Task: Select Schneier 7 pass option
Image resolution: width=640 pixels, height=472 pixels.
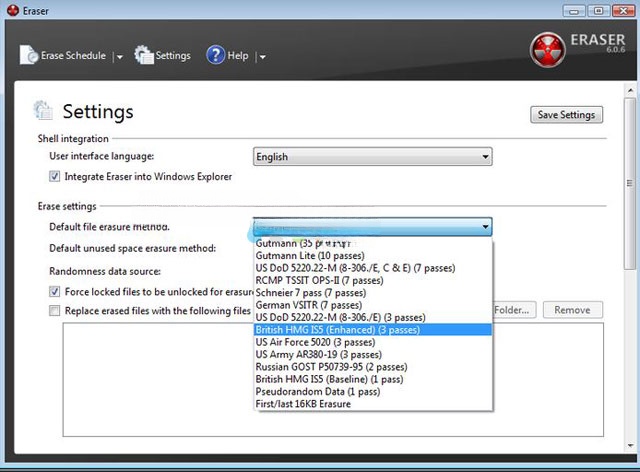Action: [x=373, y=293]
